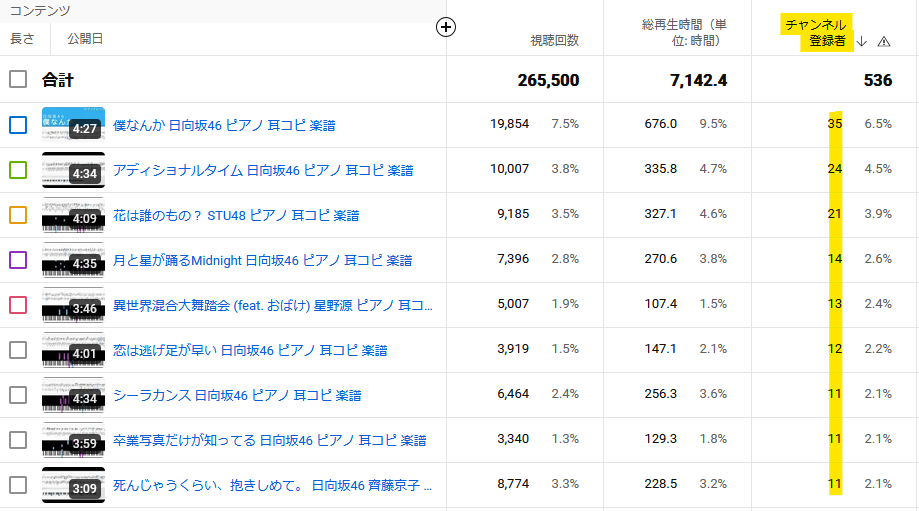Toggle the orange checkbox for 花は誰のもの？
This screenshot has height=511, width=919.
[18, 215]
